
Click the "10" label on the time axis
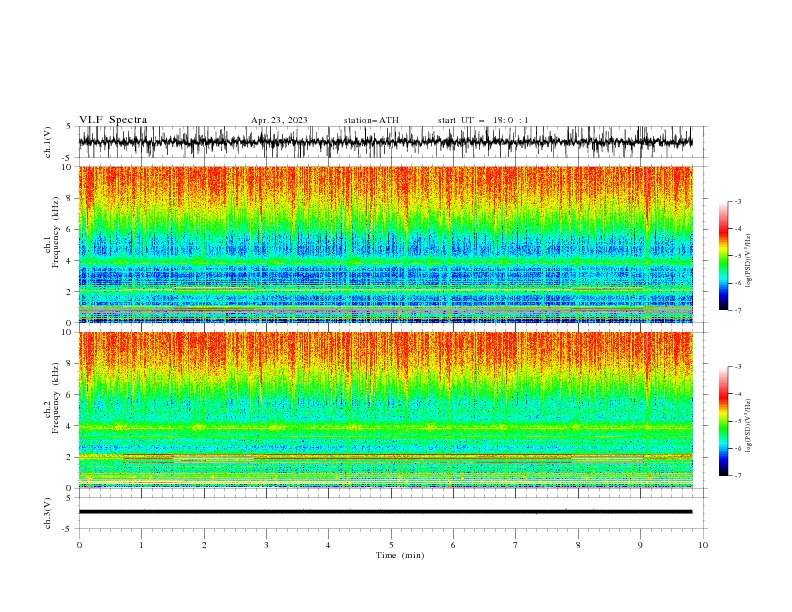(x=703, y=545)
